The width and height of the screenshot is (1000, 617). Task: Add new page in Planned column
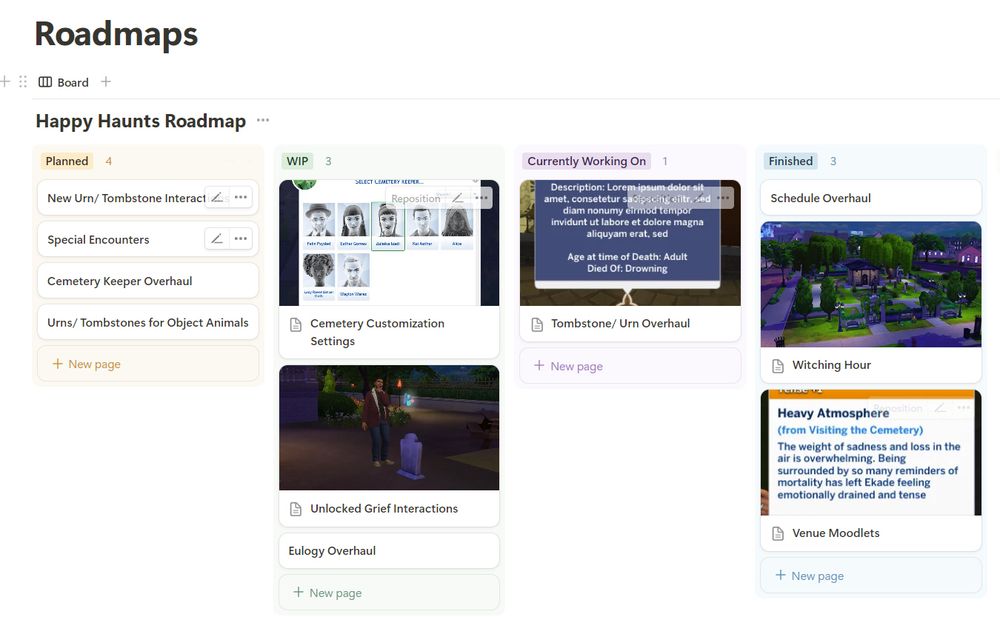(148, 364)
